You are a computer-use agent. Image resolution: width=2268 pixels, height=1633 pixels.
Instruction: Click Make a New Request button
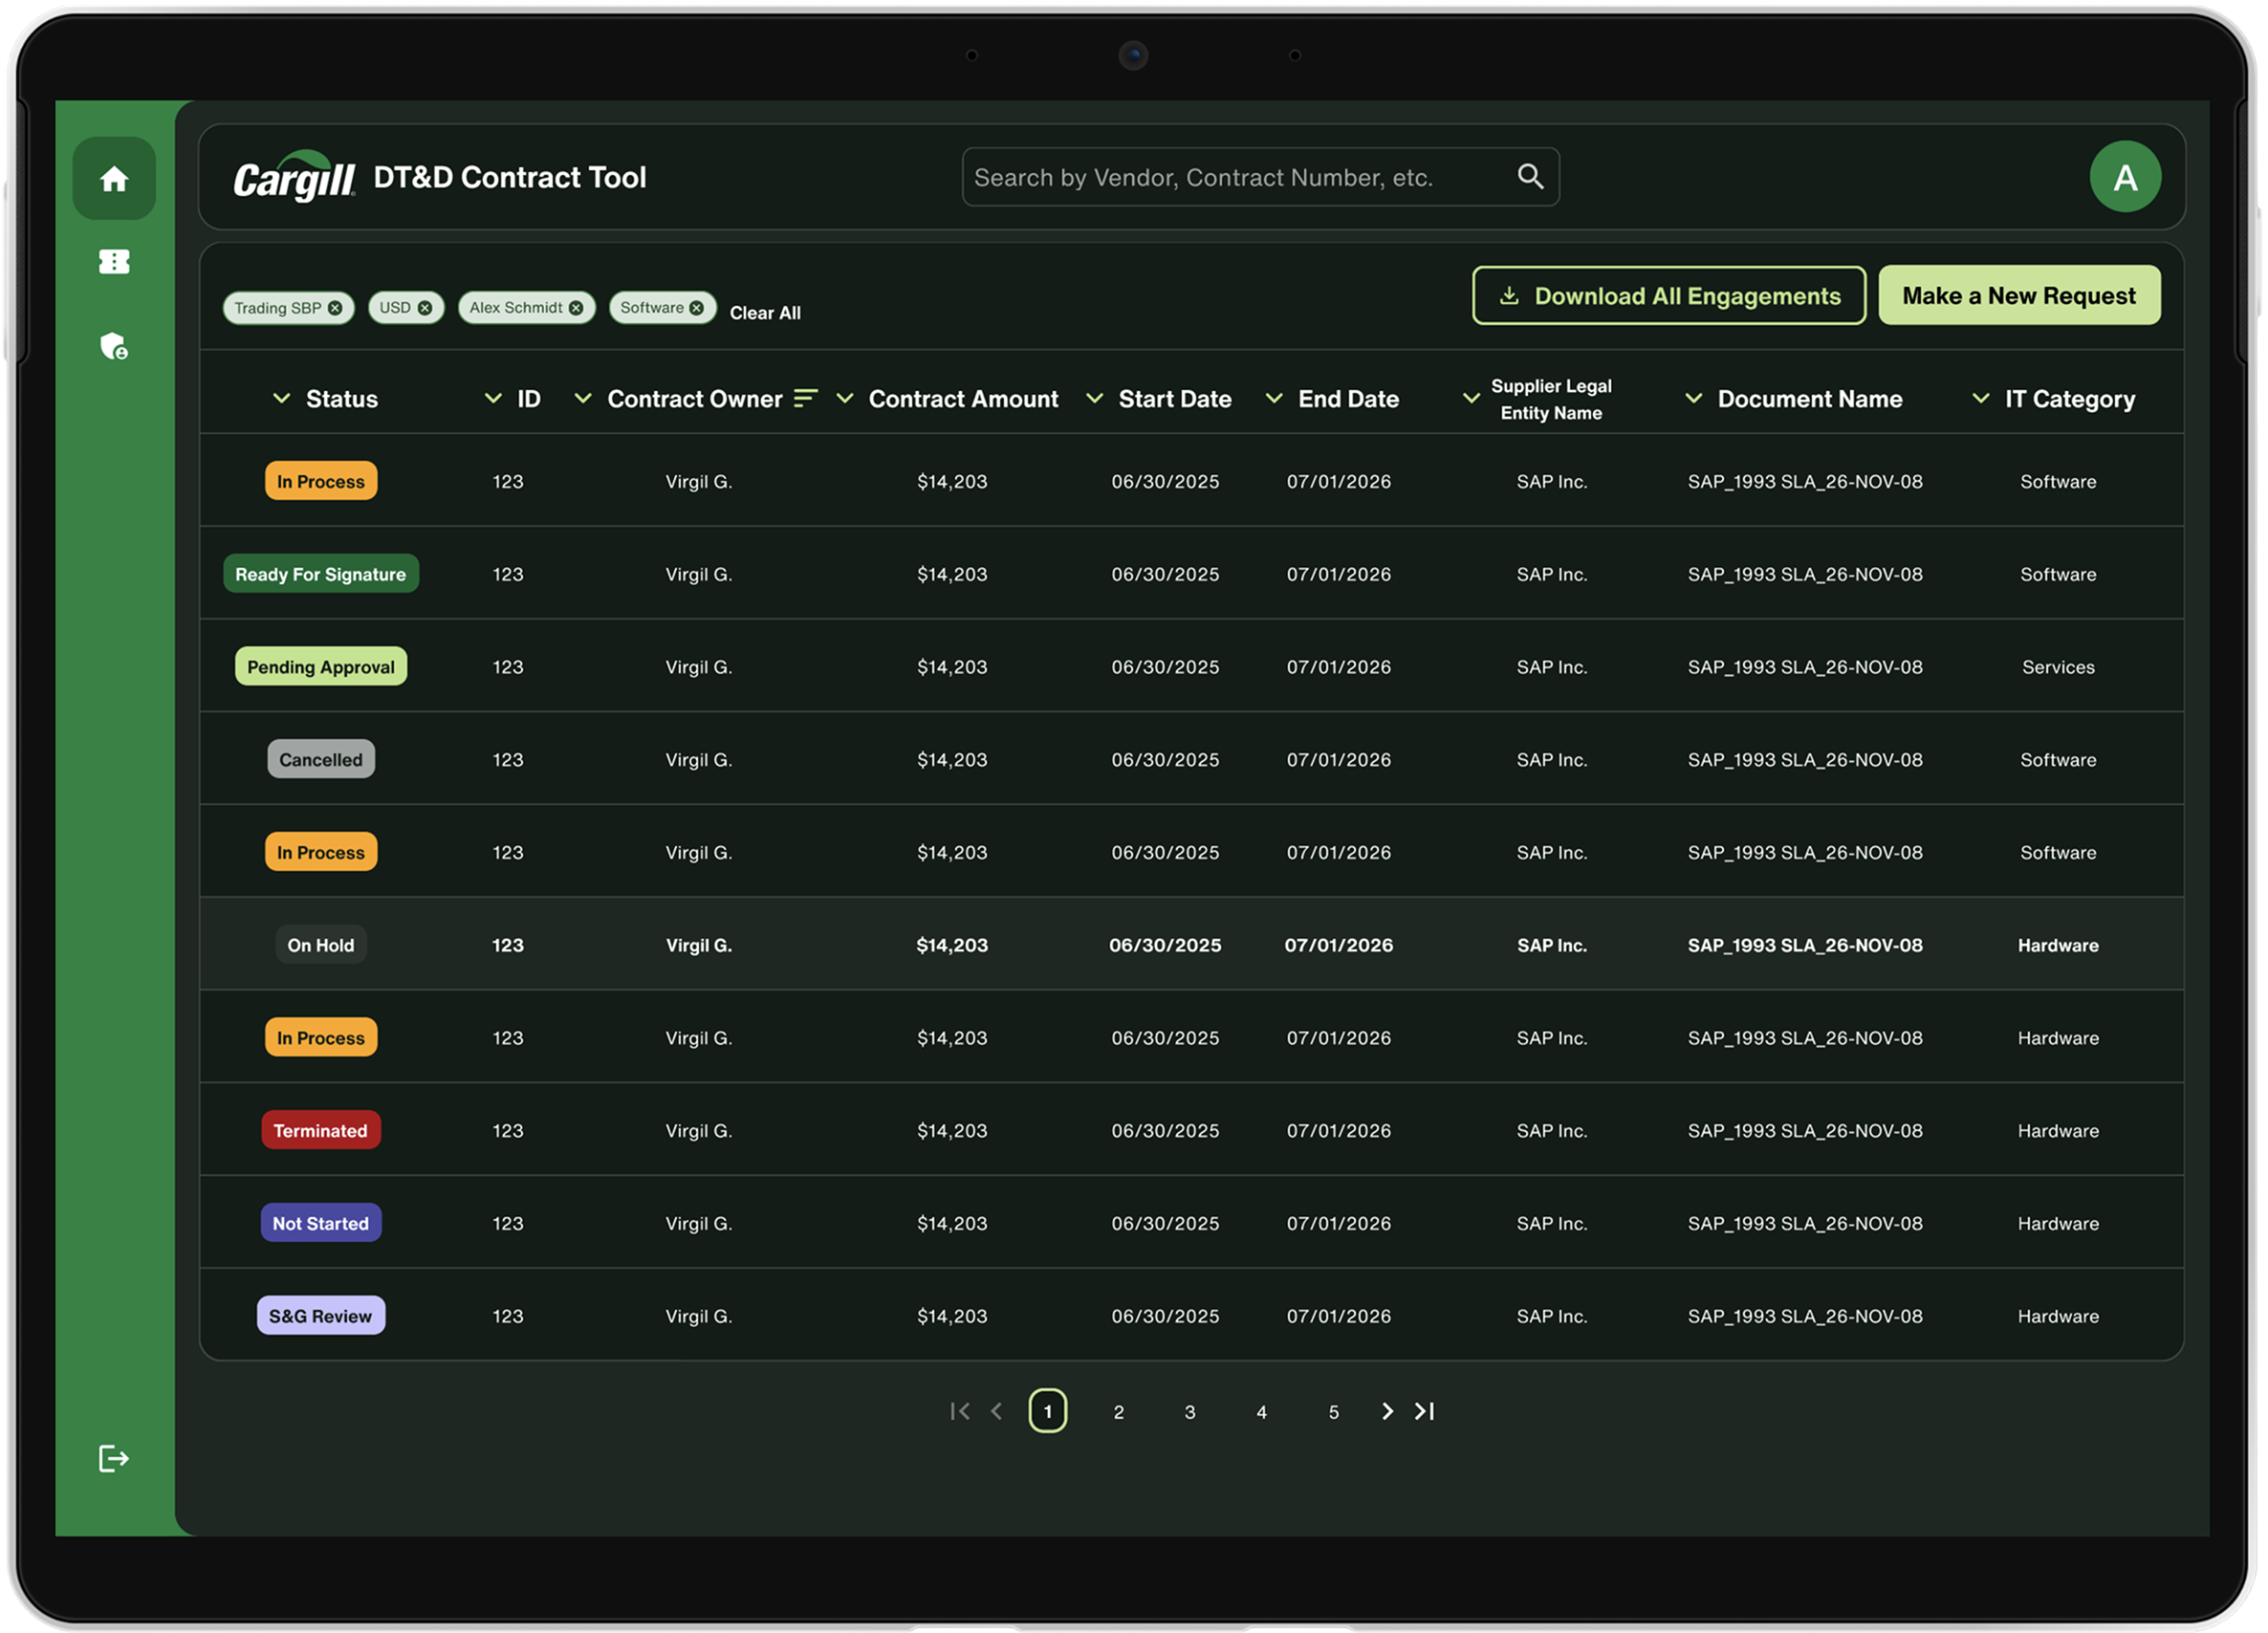[2019, 296]
